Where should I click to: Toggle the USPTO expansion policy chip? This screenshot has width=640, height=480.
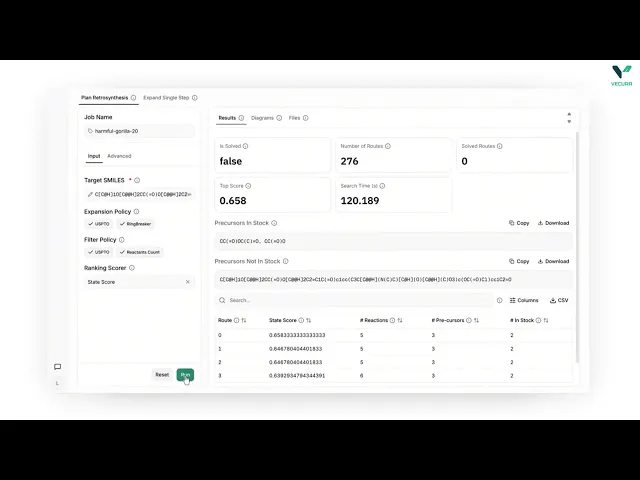pos(99,224)
